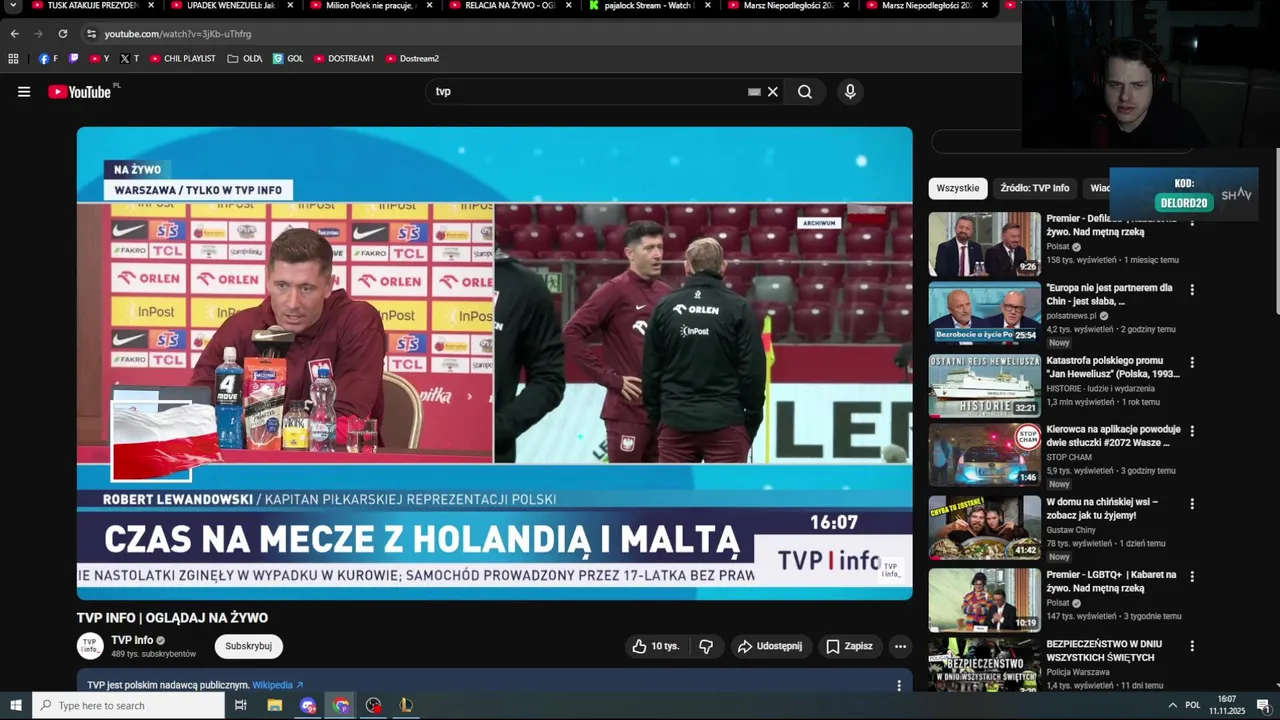The height and width of the screenshot is (720, 1280).
Task: Open options for 'Kierowca na aplikacje' video
Action: (x=1192, y=433)
